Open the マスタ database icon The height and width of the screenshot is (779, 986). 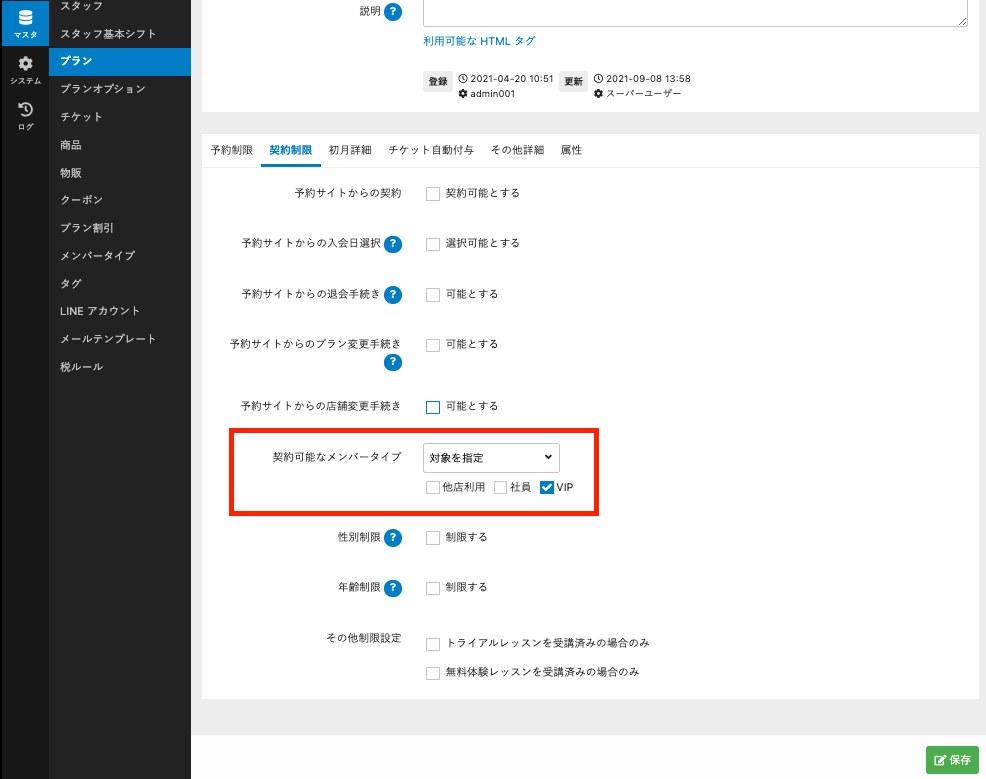click(25, 24)
